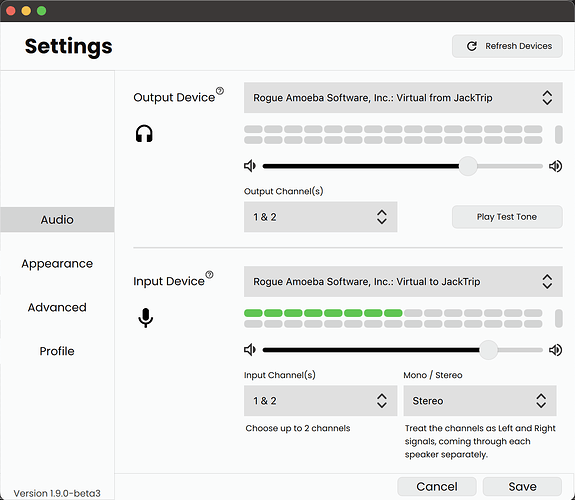Image resolution: width=575 pixels, height=500 pixels.
Task: Close the window with the red button
Action: [x=11, y=11]
